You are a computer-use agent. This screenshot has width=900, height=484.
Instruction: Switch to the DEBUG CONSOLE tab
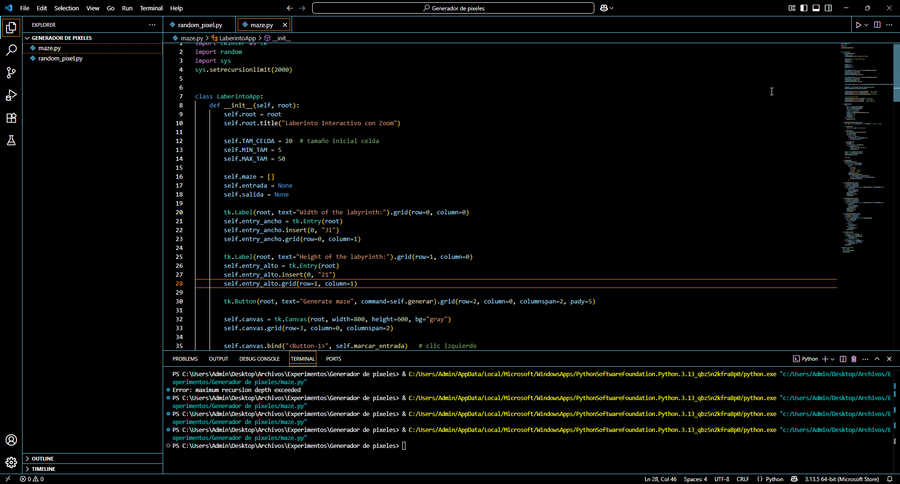[259, 359]
